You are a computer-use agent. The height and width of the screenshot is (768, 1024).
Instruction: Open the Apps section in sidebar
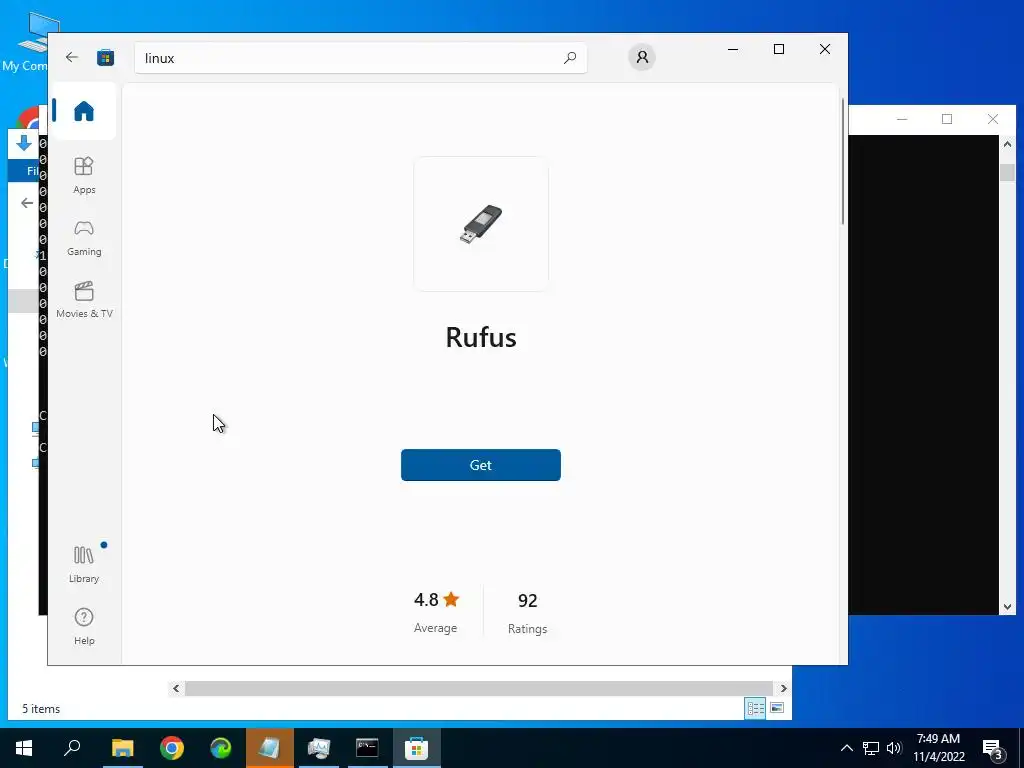pos(84,176)
